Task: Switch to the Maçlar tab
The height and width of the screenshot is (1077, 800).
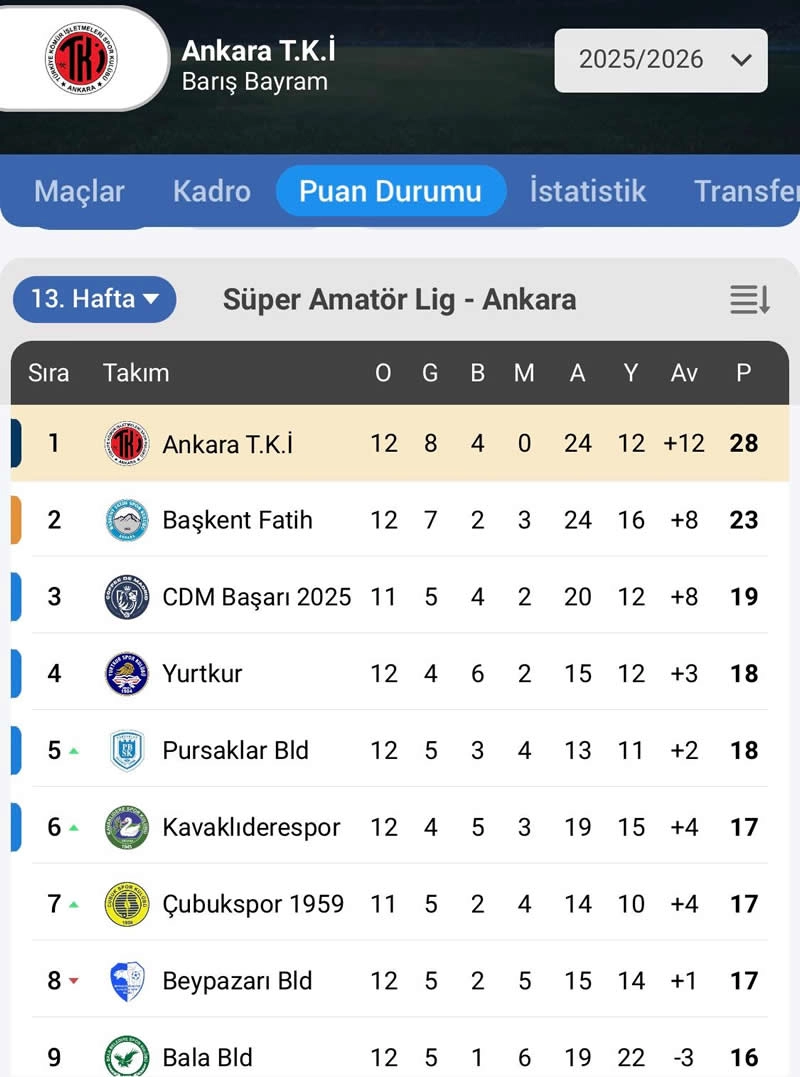Action: (x=79, y=191)
